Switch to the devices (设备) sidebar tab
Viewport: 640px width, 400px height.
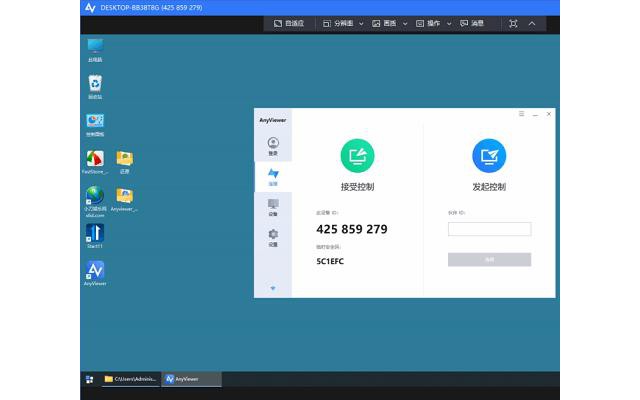coord(273,207)
